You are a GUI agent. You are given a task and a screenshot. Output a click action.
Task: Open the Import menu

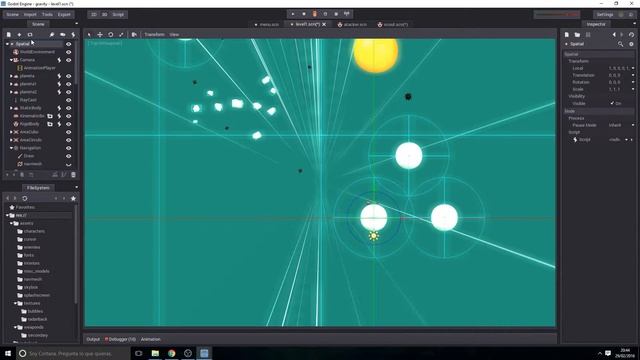click(x=30, y=14)
